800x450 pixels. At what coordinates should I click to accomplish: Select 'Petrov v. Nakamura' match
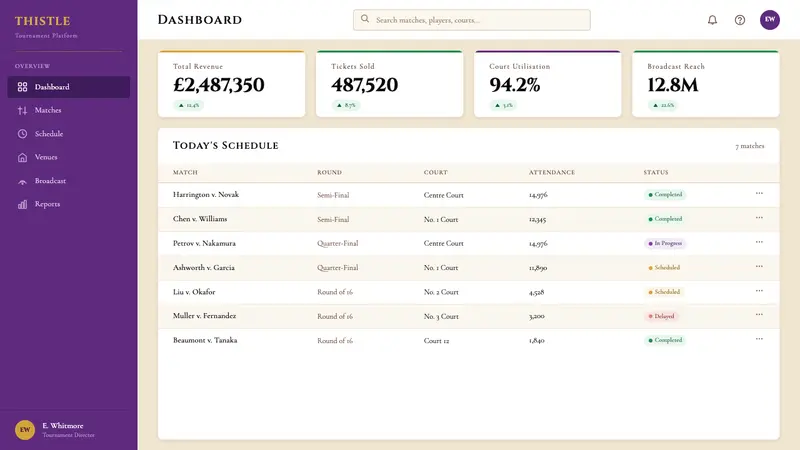[x=204, y=243]
